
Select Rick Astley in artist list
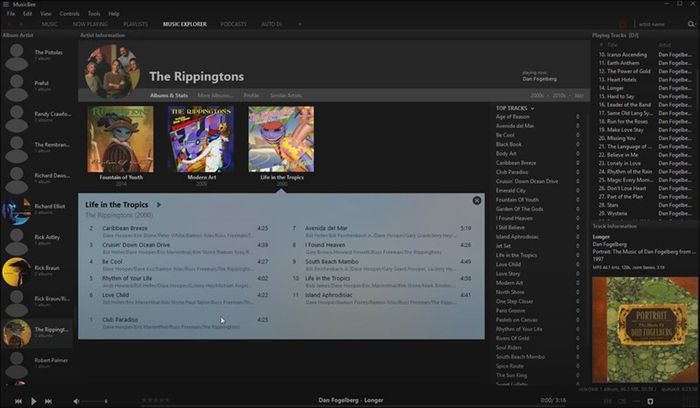tap(38, 241)
